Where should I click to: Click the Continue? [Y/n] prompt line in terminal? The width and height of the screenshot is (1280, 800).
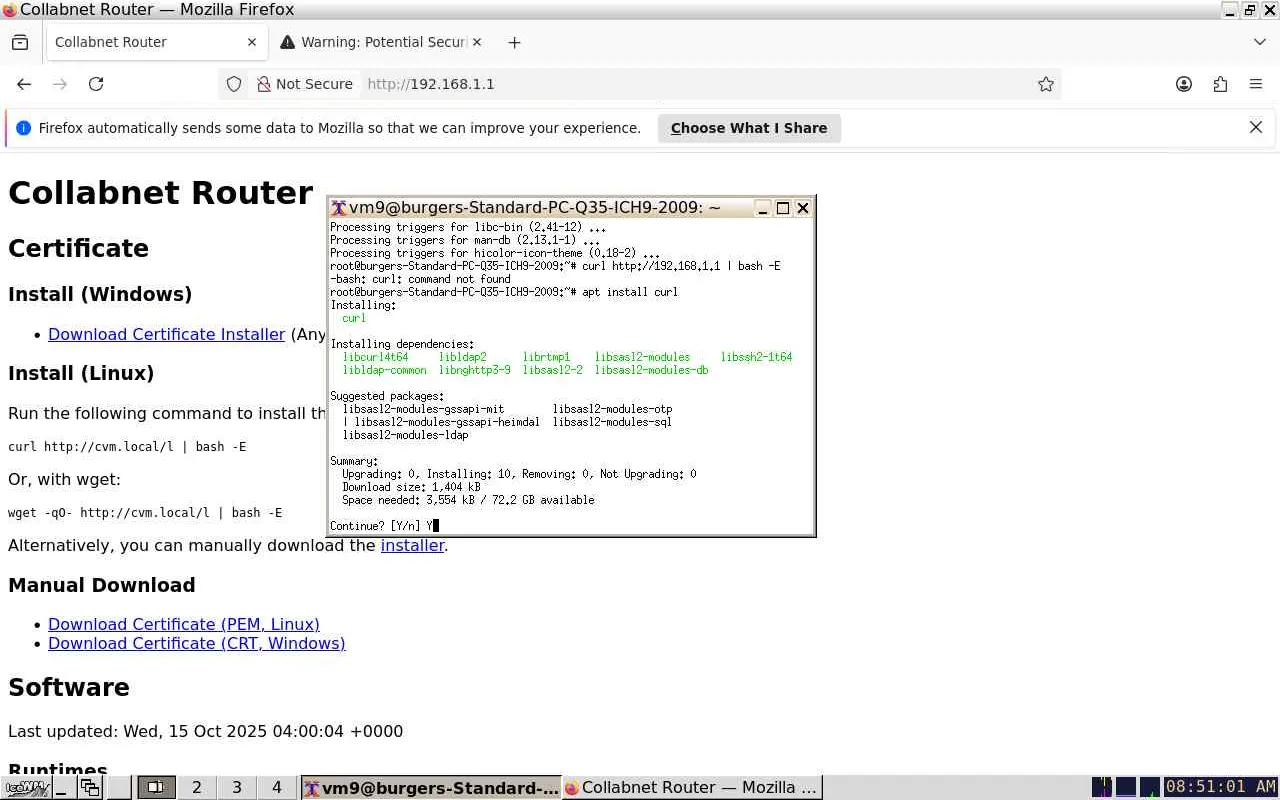click(x=385, y=526)
